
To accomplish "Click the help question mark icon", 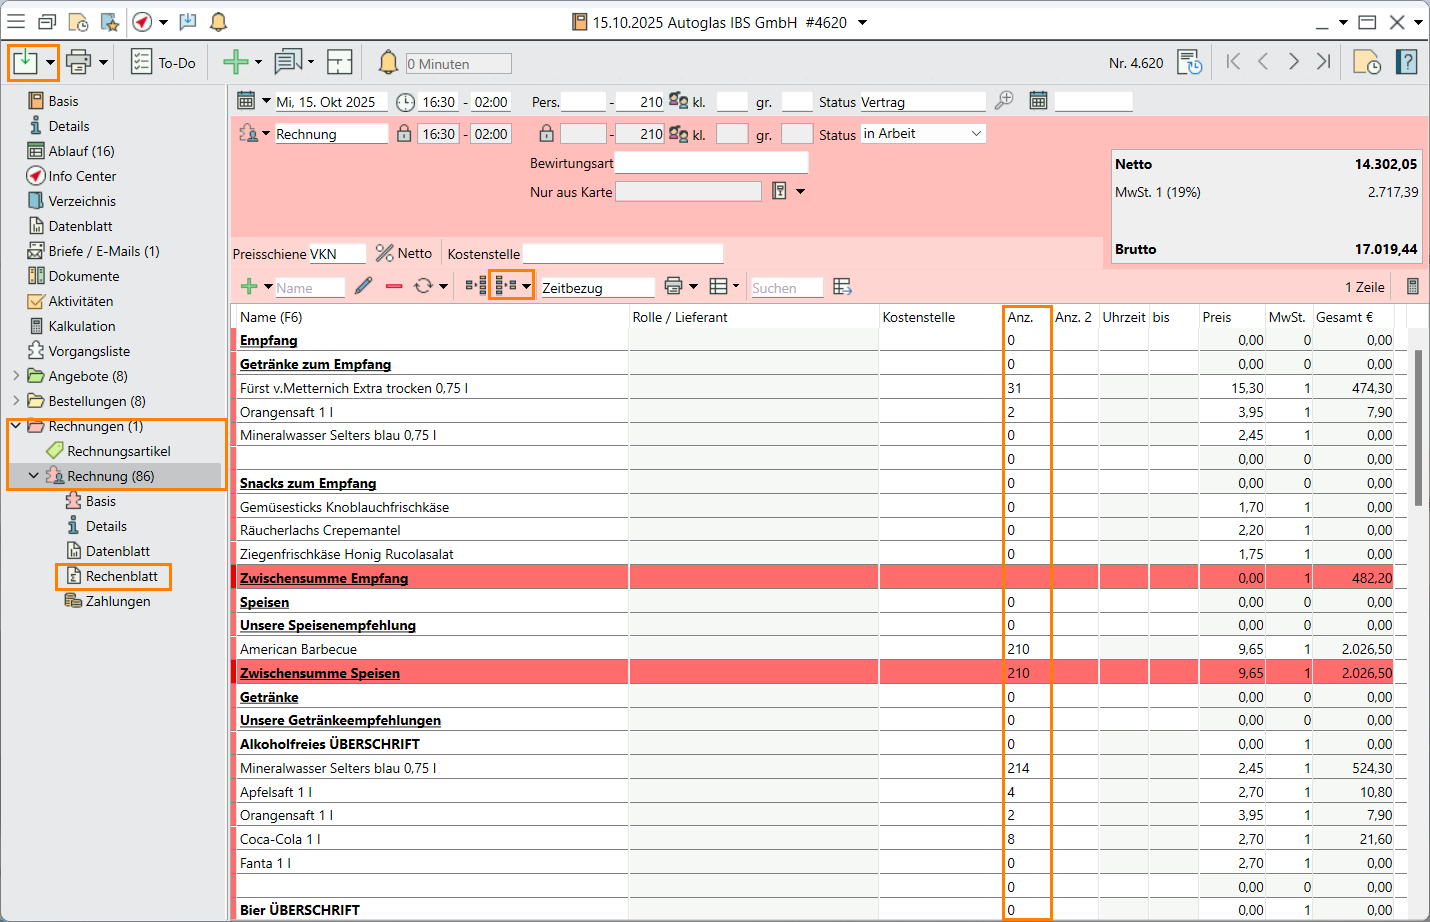I will click(1407, 63).
